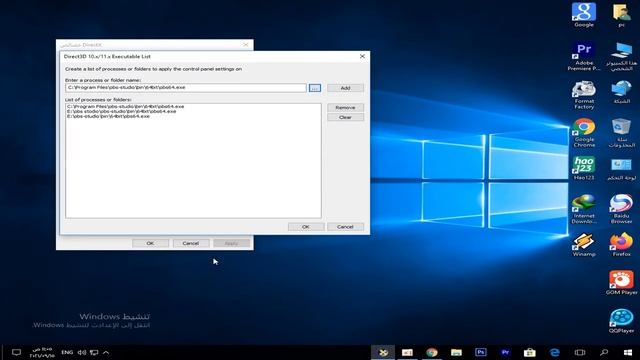Image resolution: width=640 pixels, height=360 pixels.
Task: Select E:\obs-studio\bin obs64.exe entry
Action: (109, 116)
